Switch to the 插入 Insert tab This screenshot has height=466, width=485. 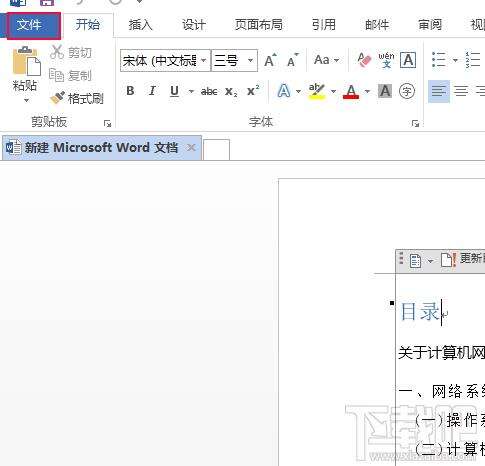(x=140, y=25)
